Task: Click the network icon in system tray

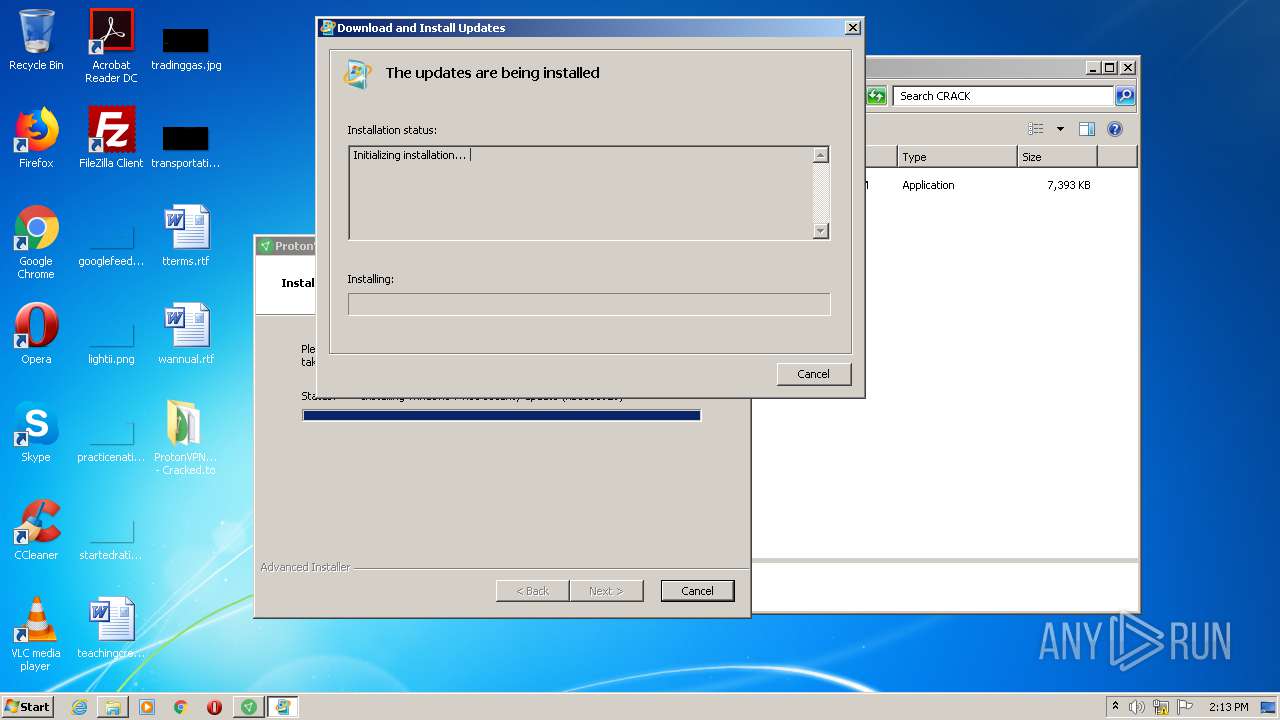Action: 1161,707
